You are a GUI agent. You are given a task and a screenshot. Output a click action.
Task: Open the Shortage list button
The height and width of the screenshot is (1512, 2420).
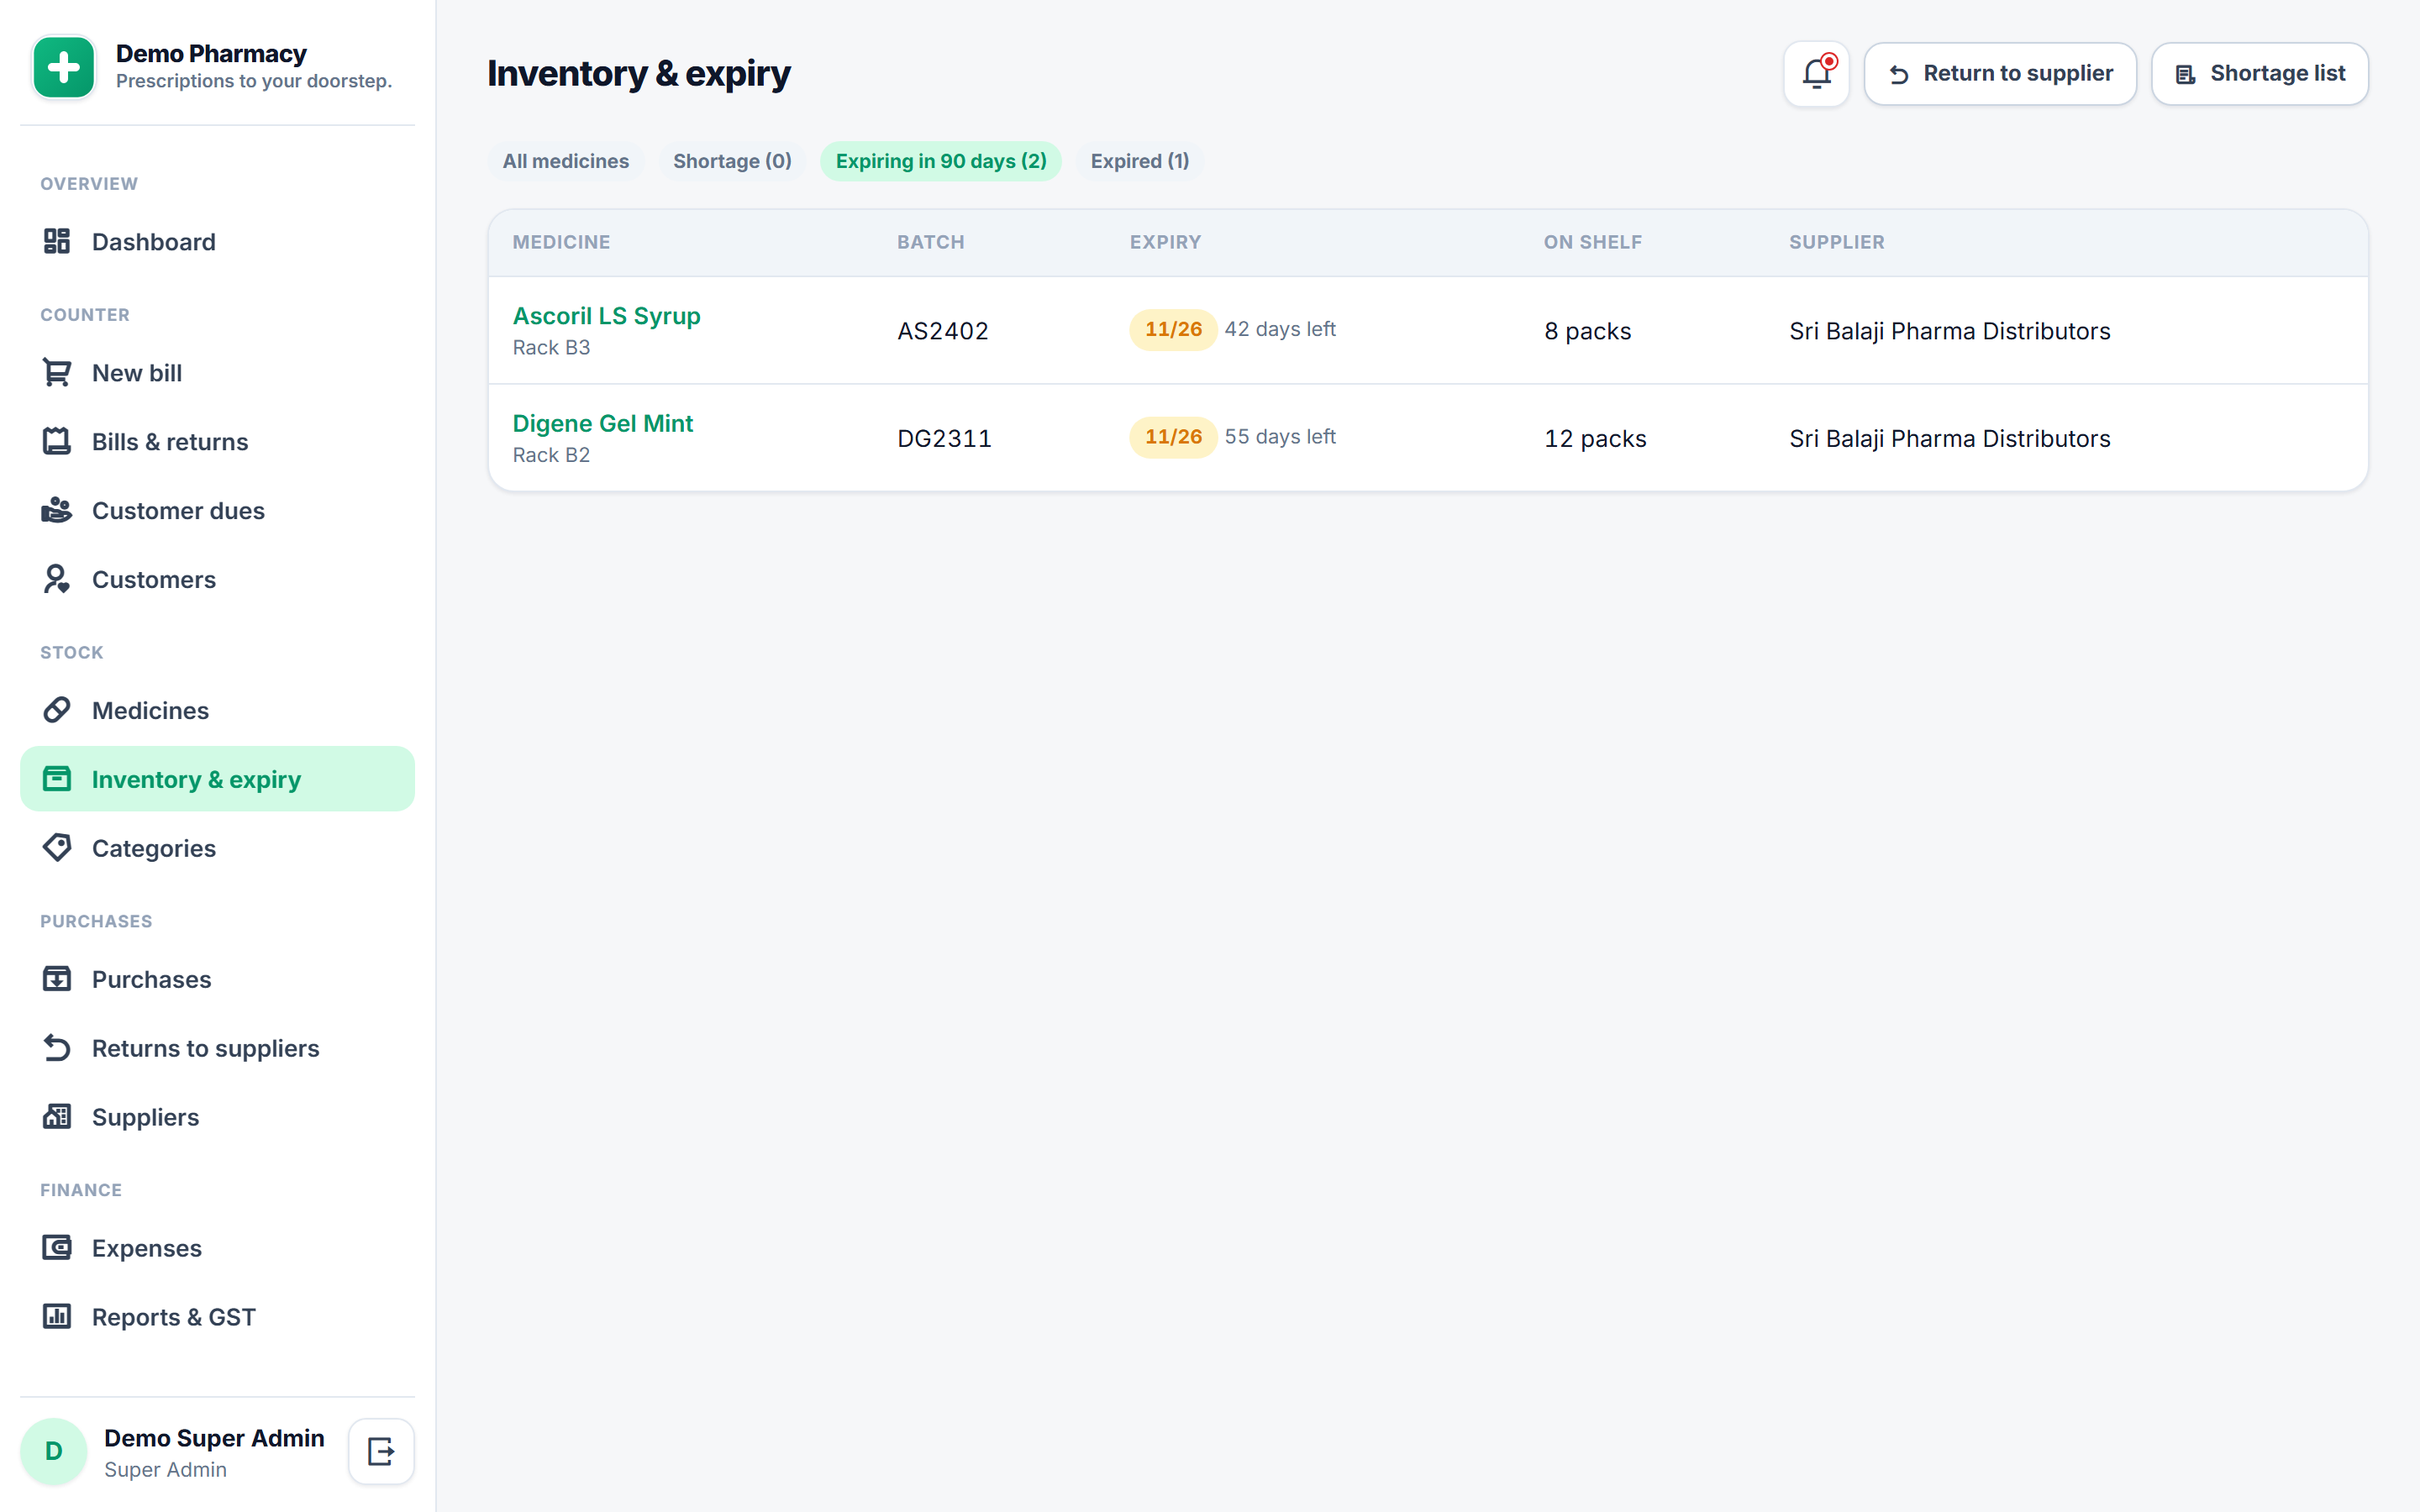pos(2260,73)
